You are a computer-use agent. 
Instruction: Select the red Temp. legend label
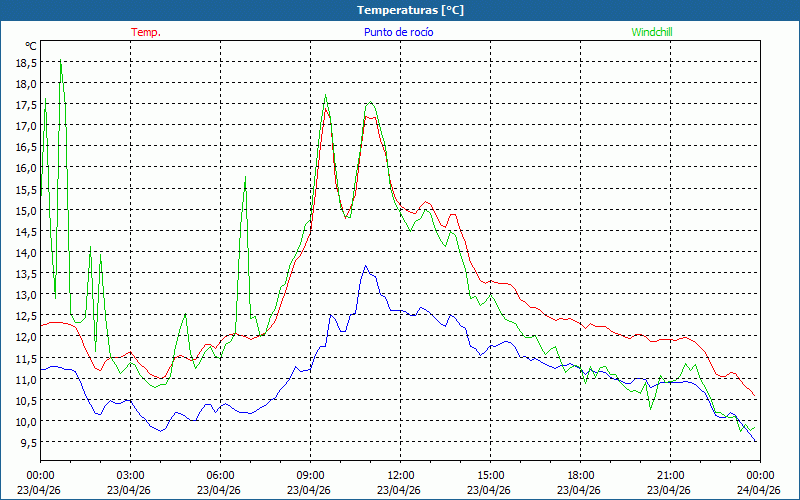(x=146, y=32)
